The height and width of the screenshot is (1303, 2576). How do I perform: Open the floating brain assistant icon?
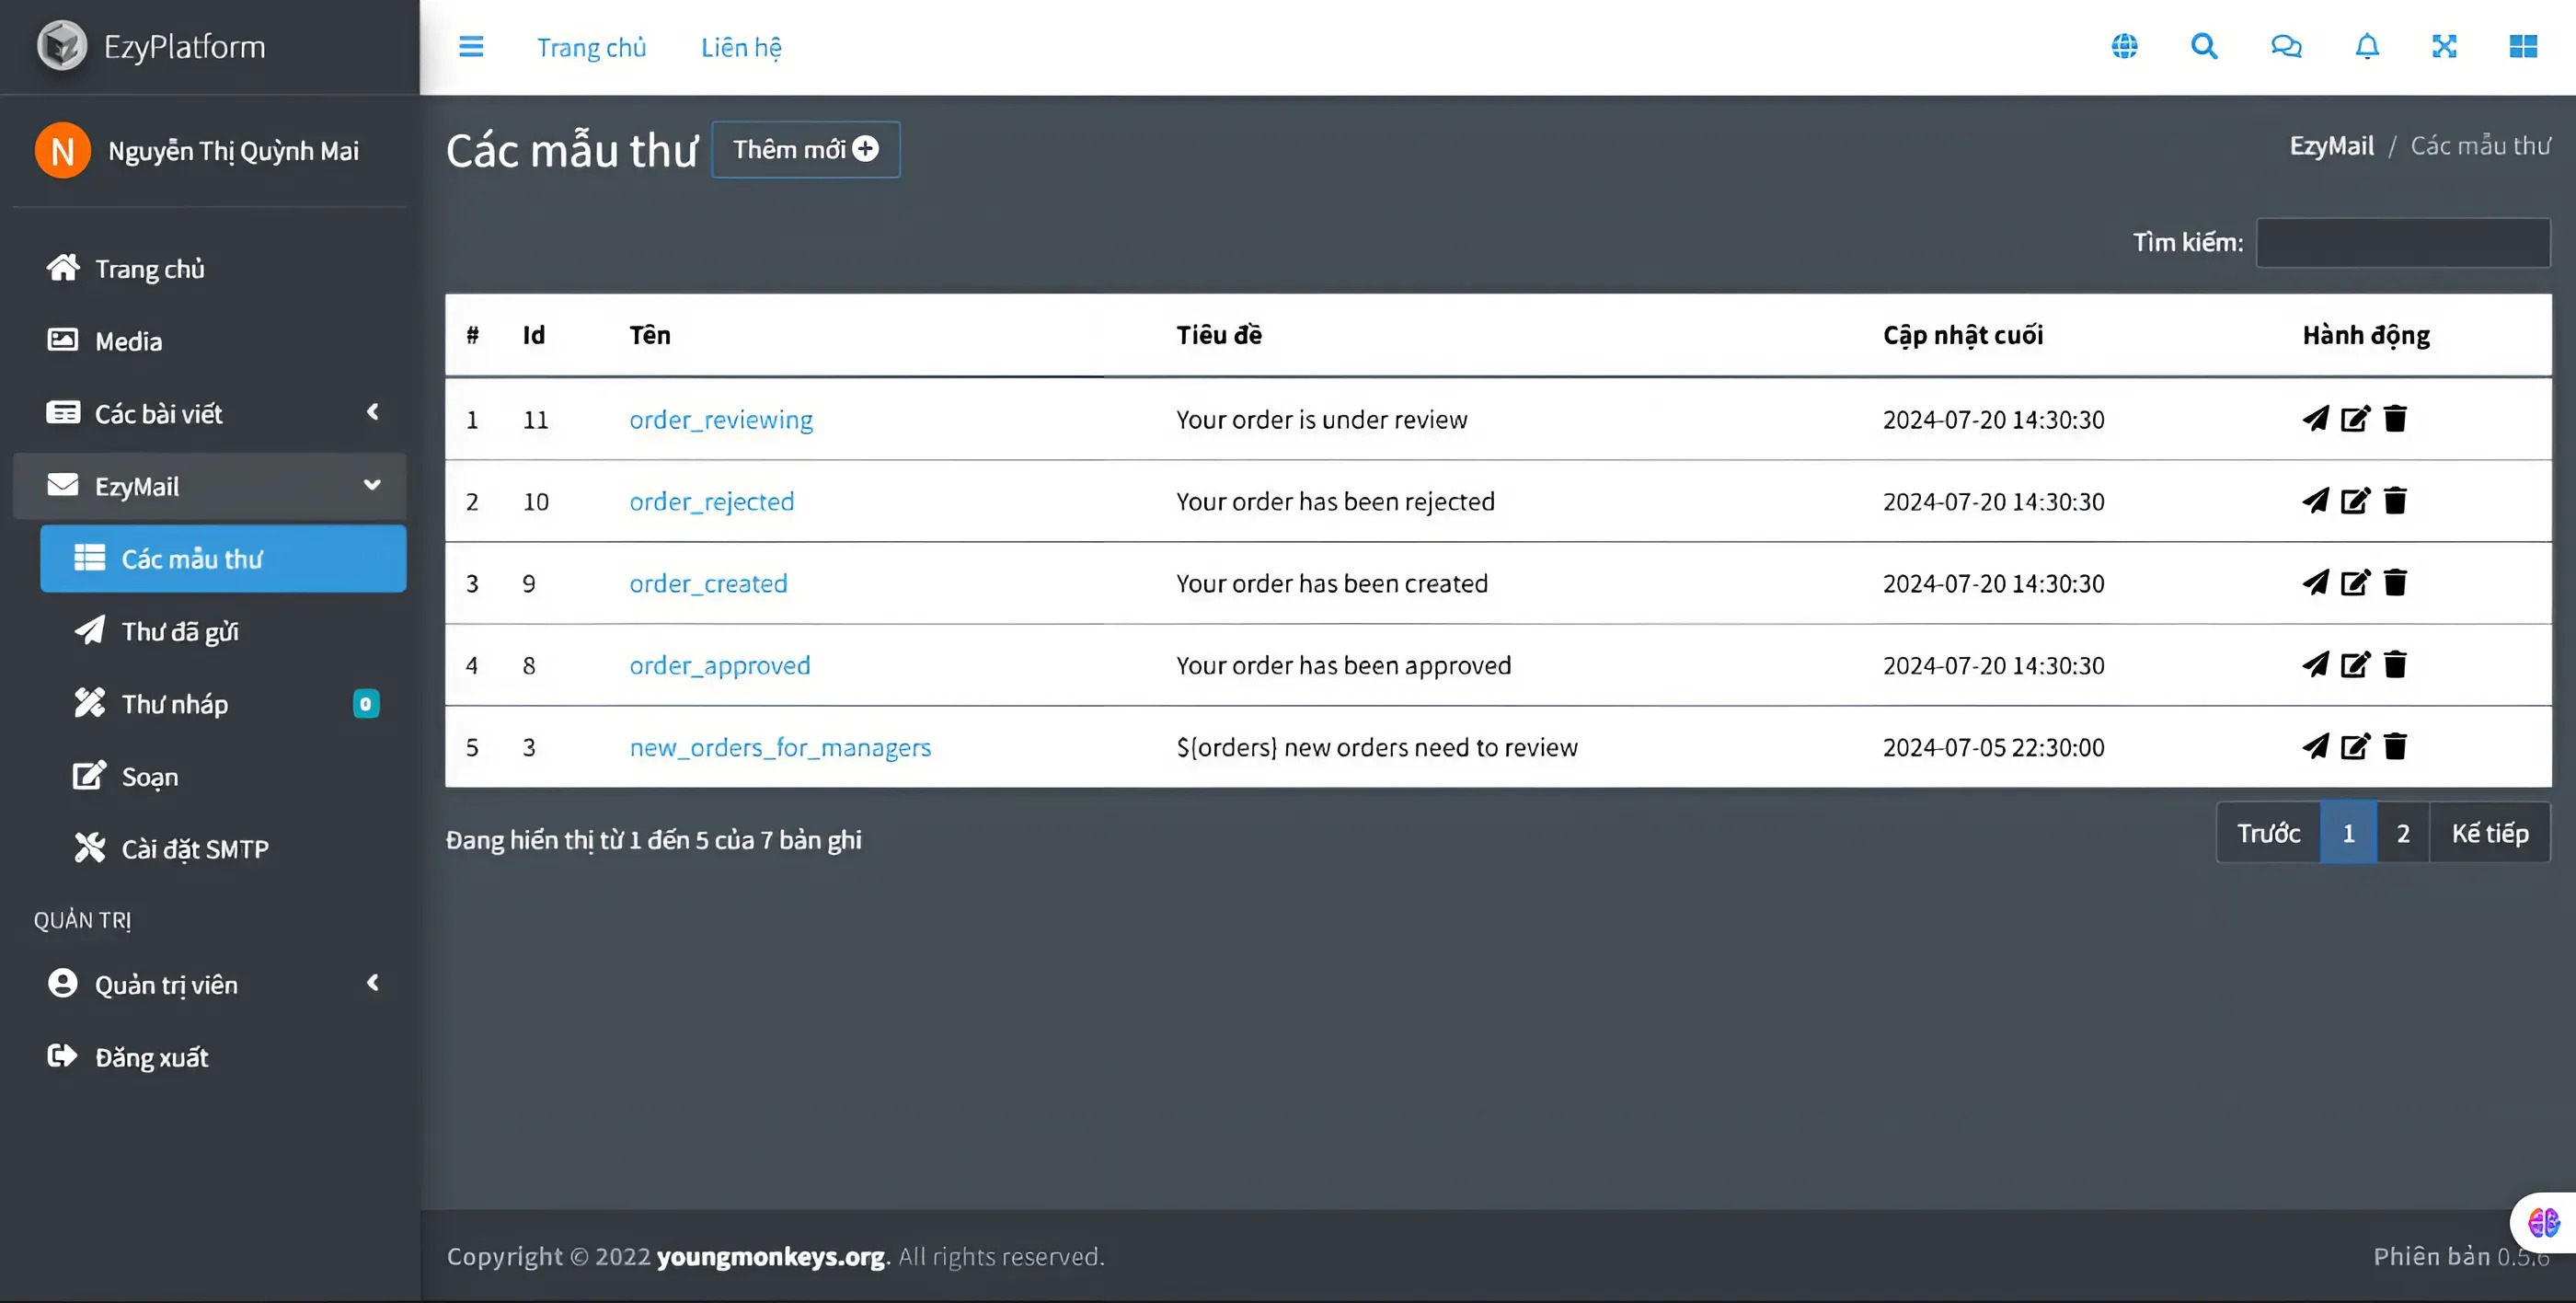tap(2543, 1222)
